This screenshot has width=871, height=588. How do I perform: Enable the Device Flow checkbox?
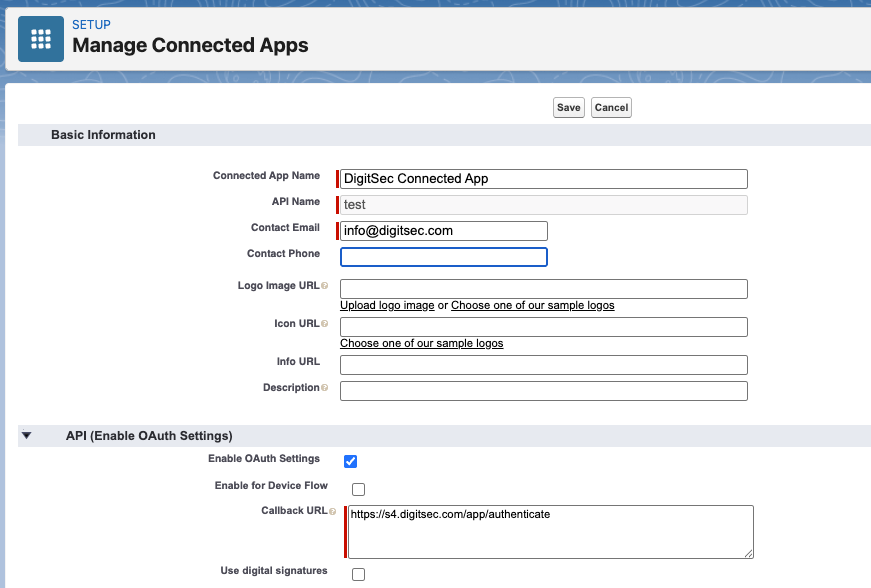(x=358, y=489)
